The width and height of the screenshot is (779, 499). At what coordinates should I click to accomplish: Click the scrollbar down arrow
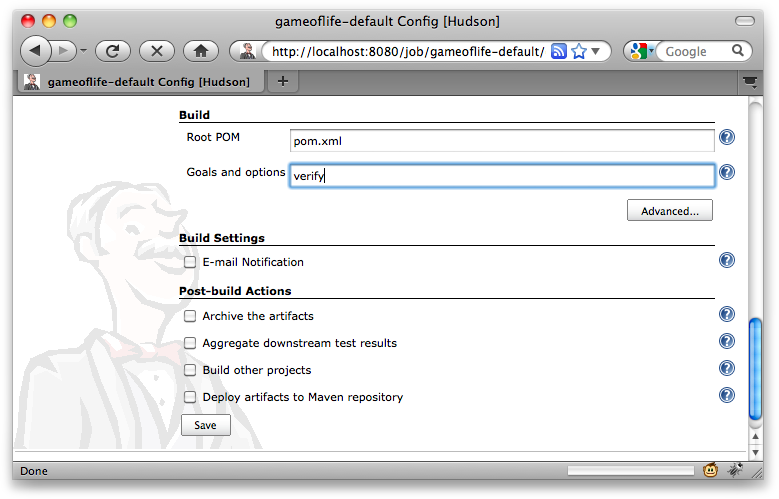click(755, 452)
